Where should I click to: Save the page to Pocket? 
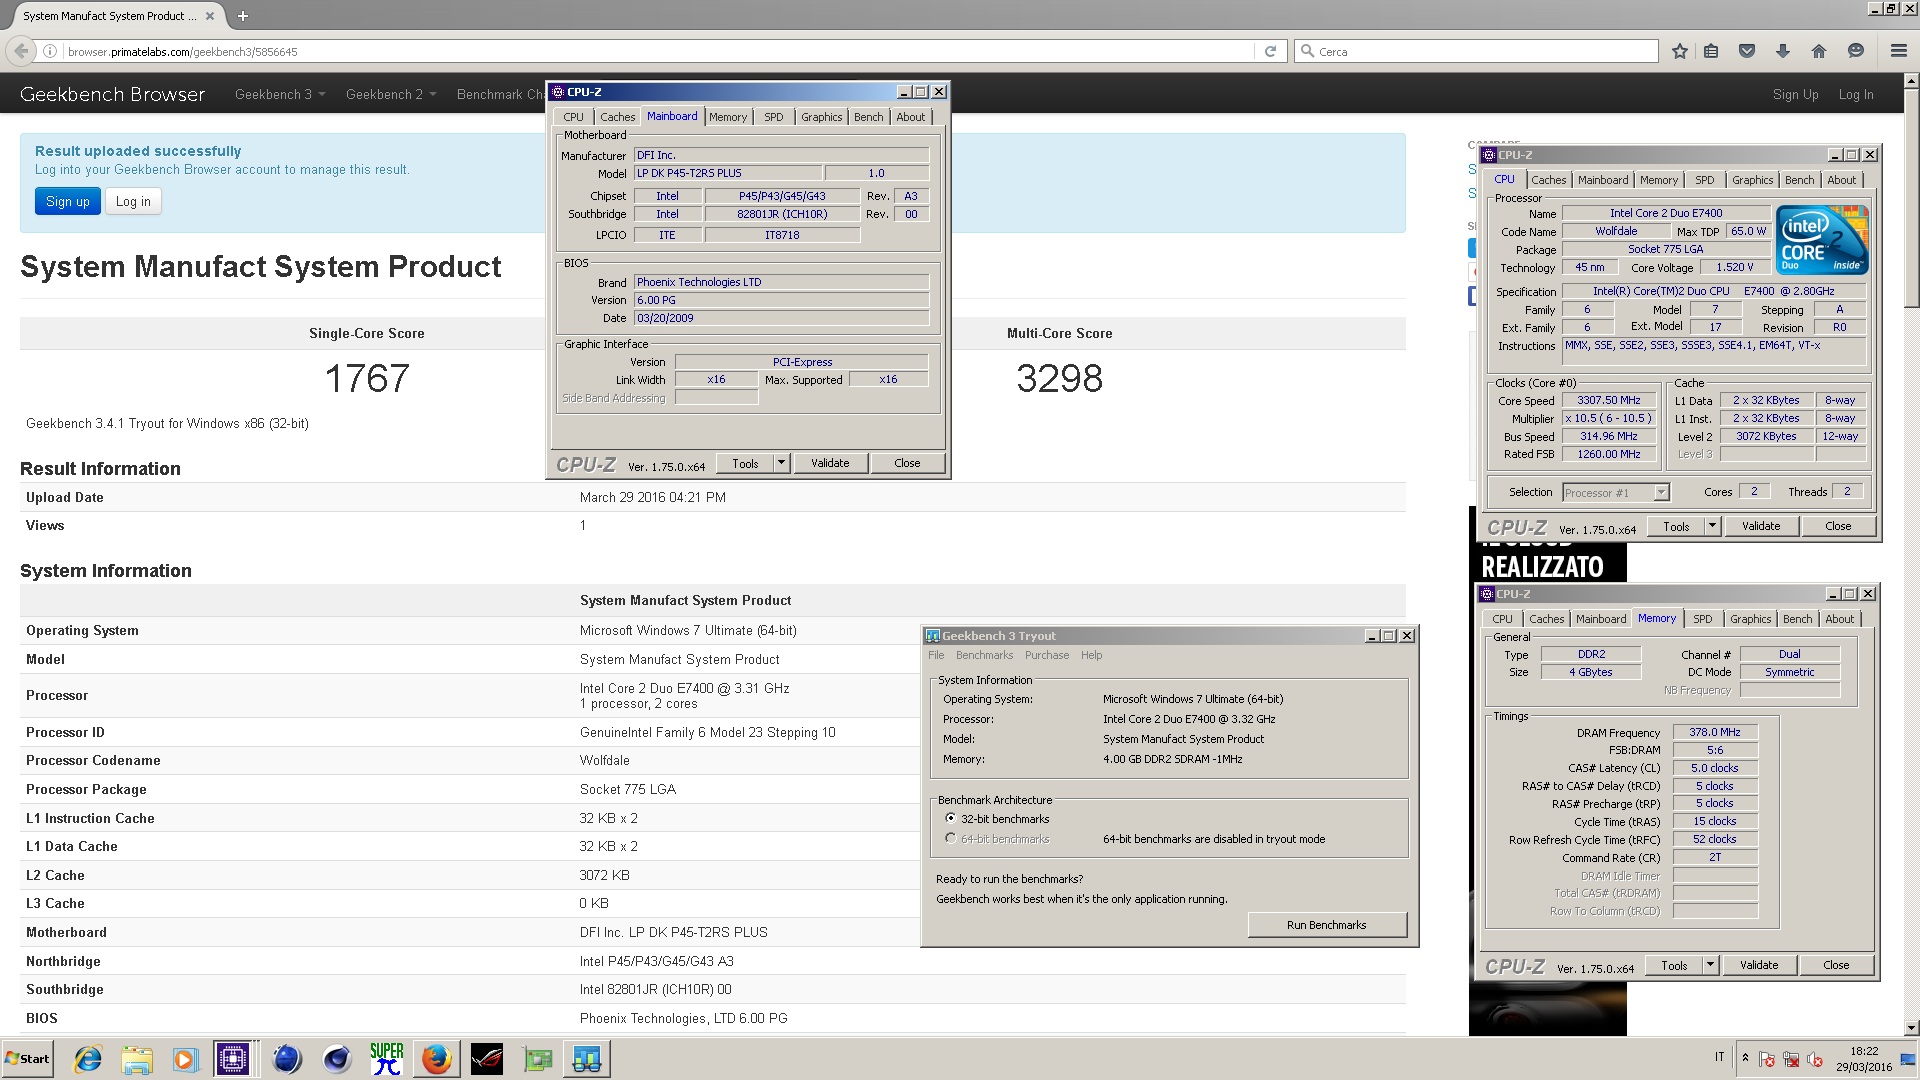pos(1747,51)
